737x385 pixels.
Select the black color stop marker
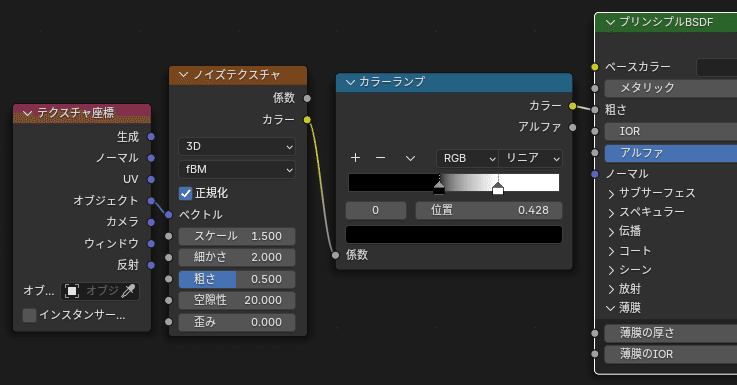point(439,188)
